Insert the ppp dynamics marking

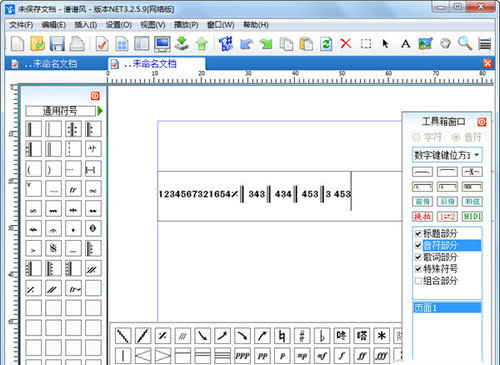click(242, 356)
